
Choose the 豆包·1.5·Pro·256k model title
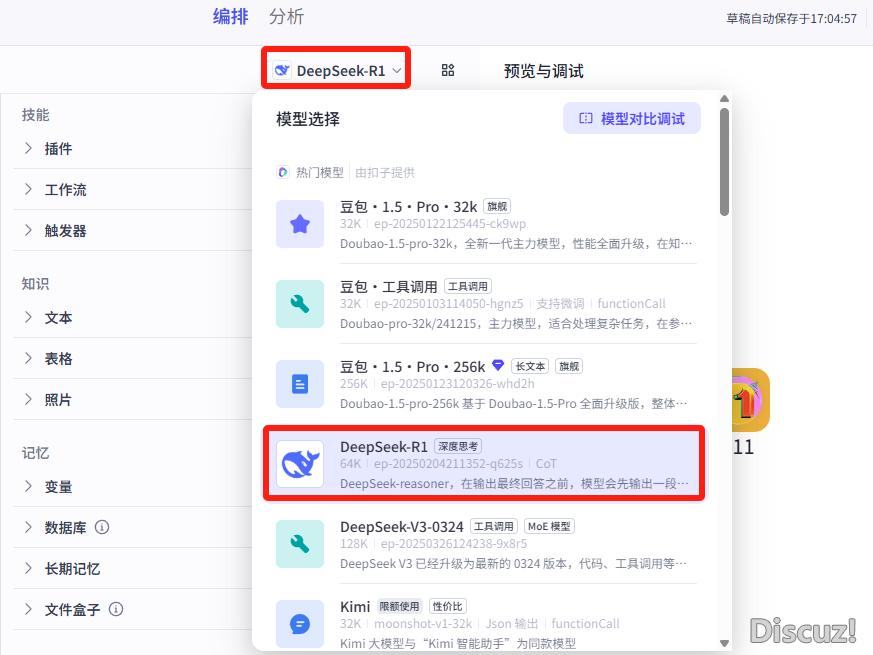(413, 366)
